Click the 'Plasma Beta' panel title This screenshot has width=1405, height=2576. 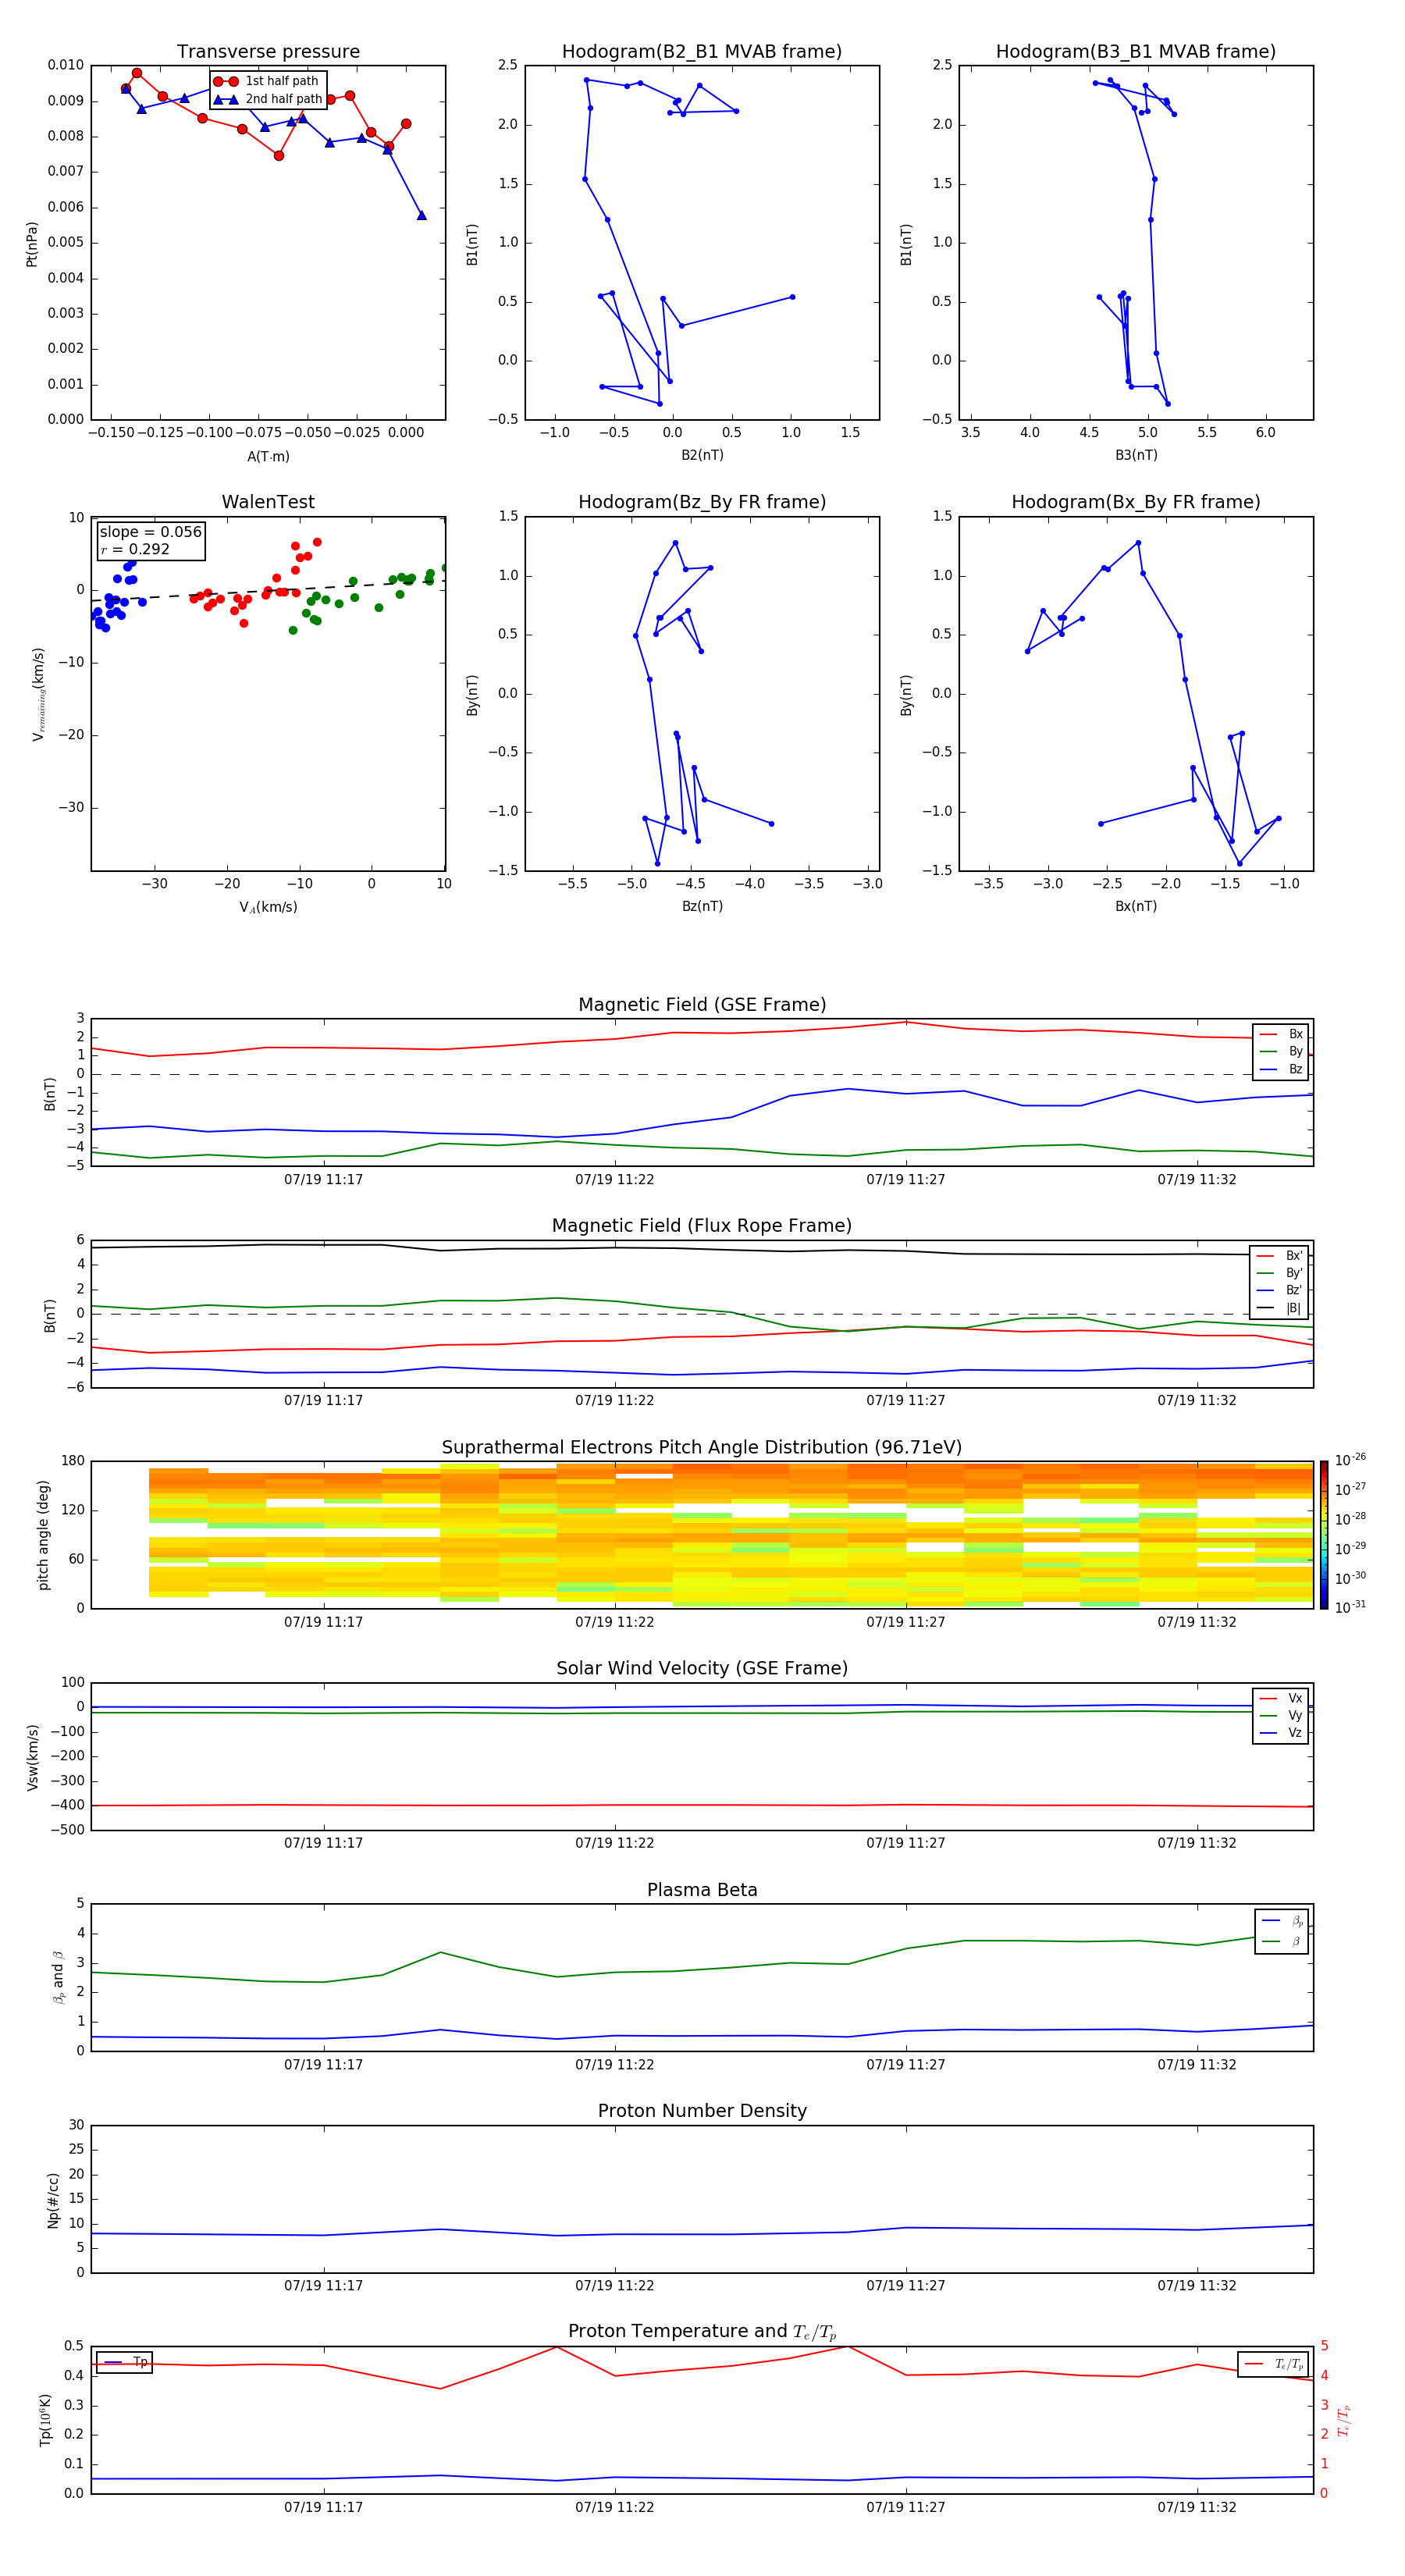702,1891
